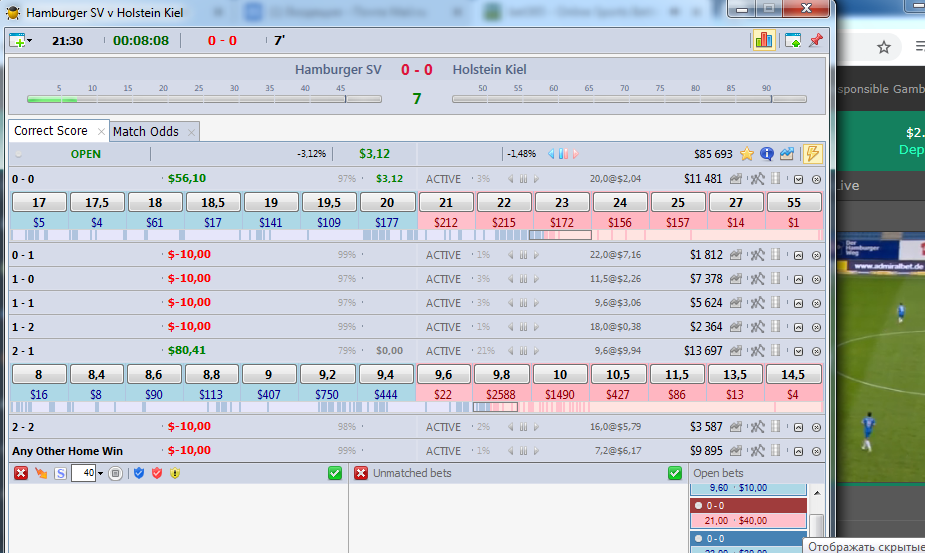Toggle the red shield check icon

[x=156, y=473]
